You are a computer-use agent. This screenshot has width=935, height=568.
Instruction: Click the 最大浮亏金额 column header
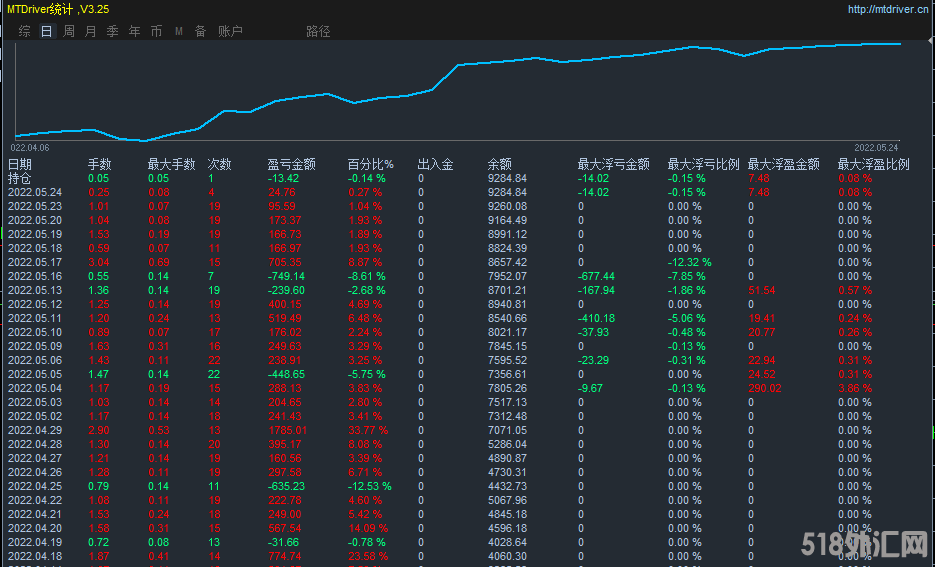click(613, 164)
